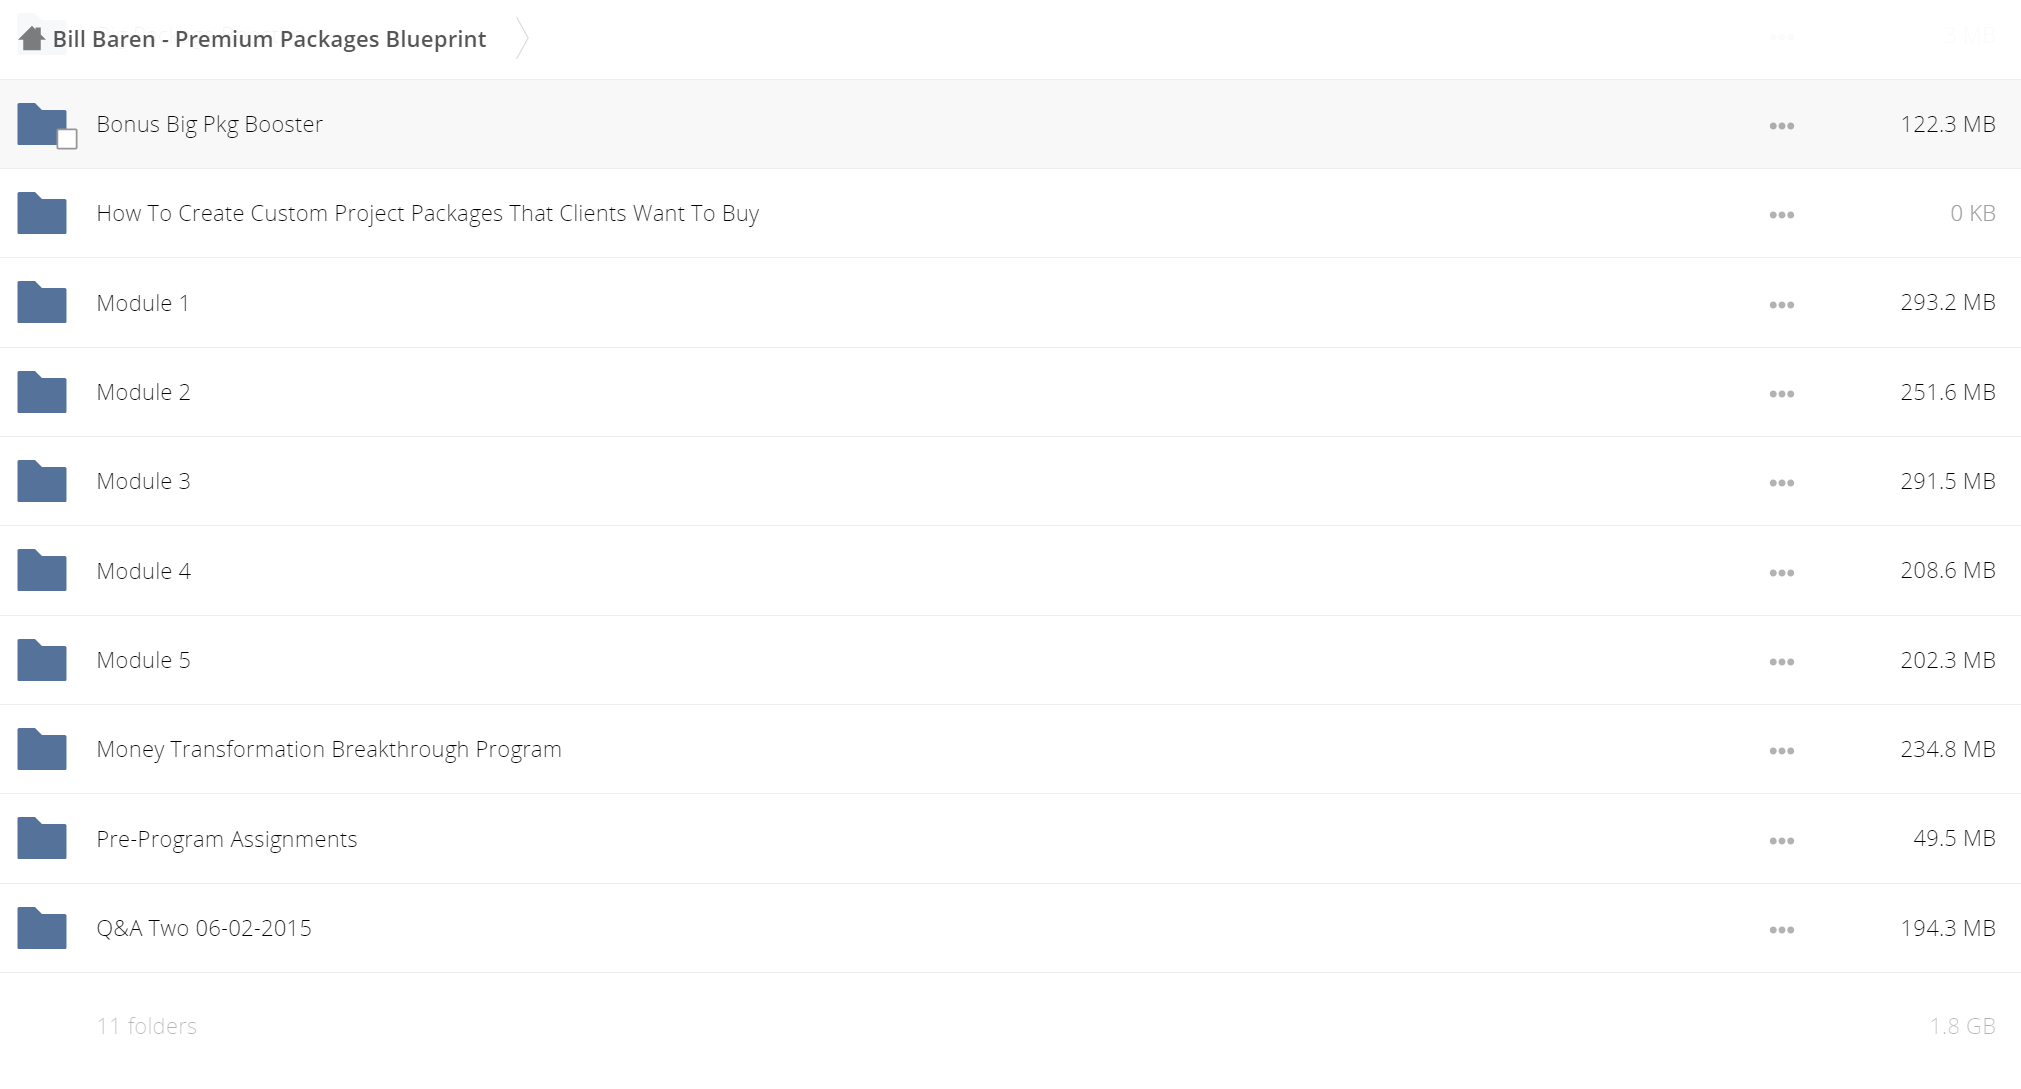Open more actions for Q&A Two 06-02-2015

point(1781,930)
